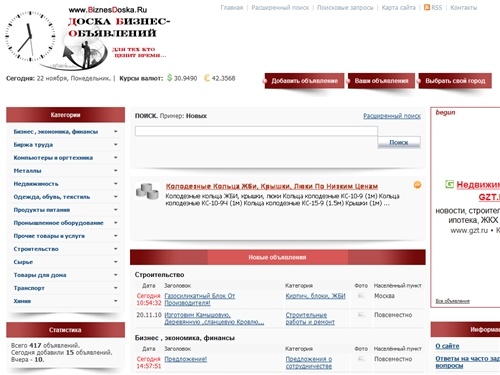Click Добавить объявление button
Viewport: 500px width, 375px height.
click(x=304, y=81)
